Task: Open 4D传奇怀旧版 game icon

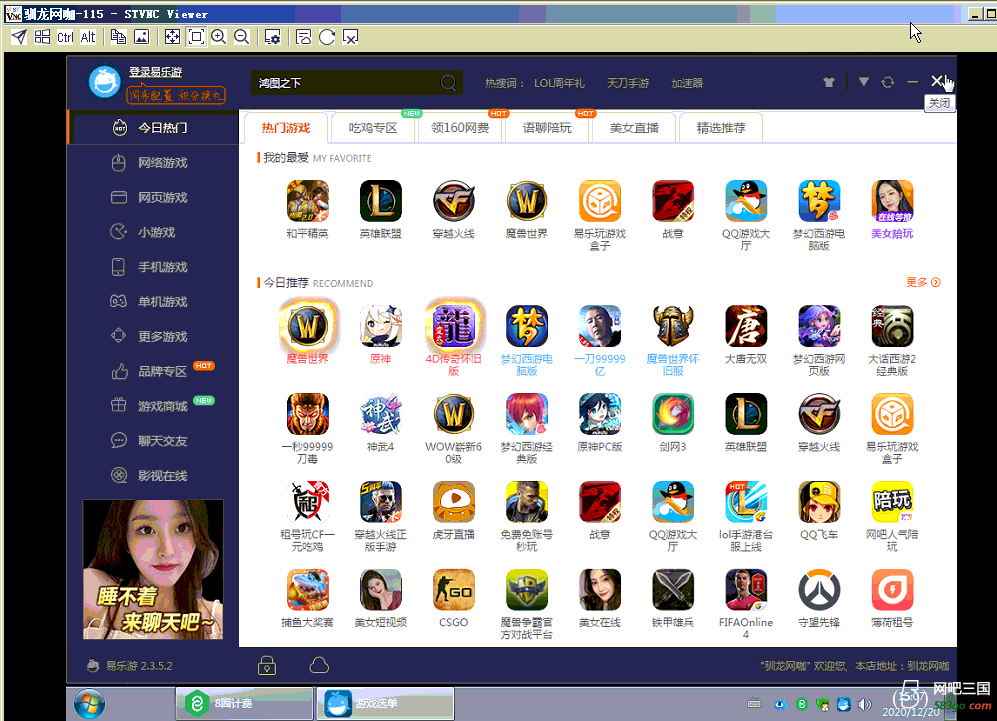Action: point(453,326)
